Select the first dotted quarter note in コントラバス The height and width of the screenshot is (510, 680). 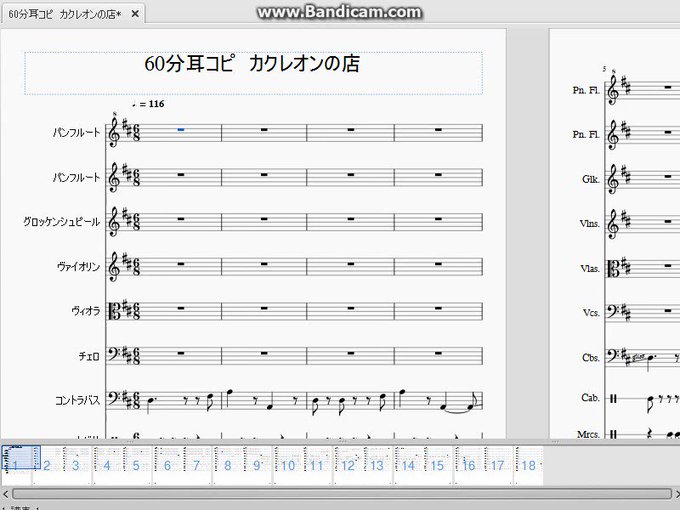(150, 403)
